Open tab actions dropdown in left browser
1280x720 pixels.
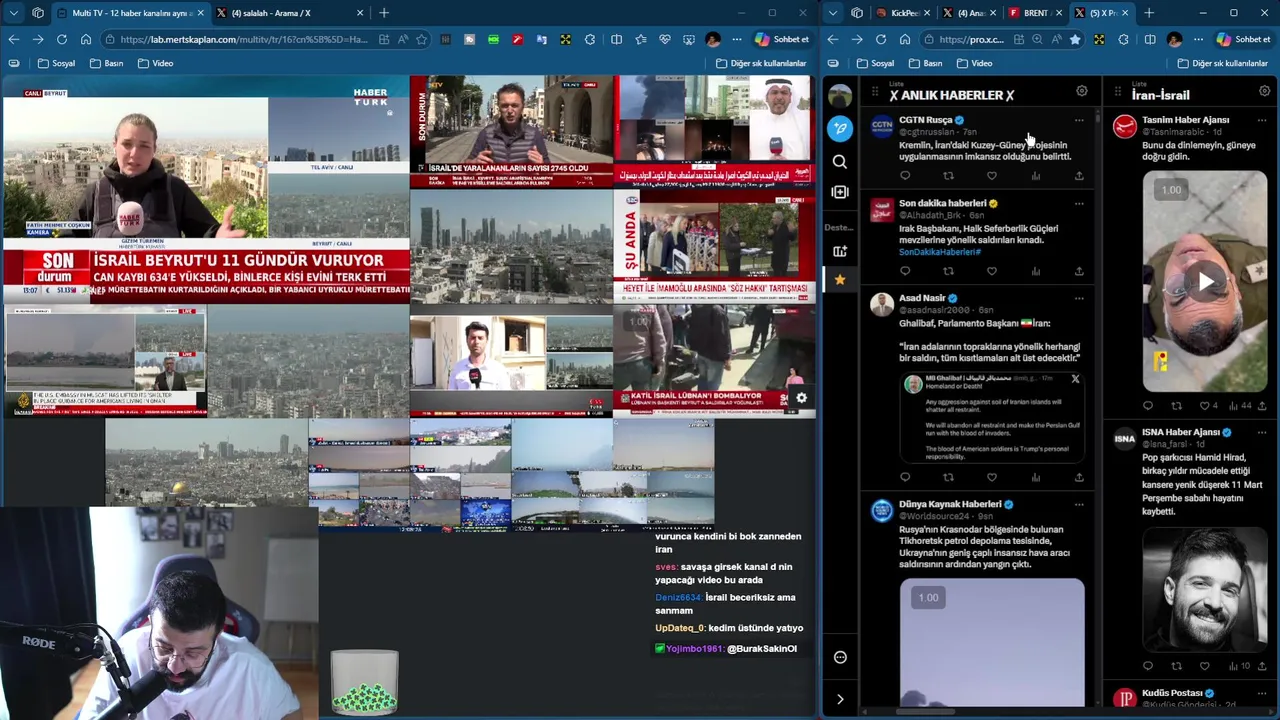[13, 13]
